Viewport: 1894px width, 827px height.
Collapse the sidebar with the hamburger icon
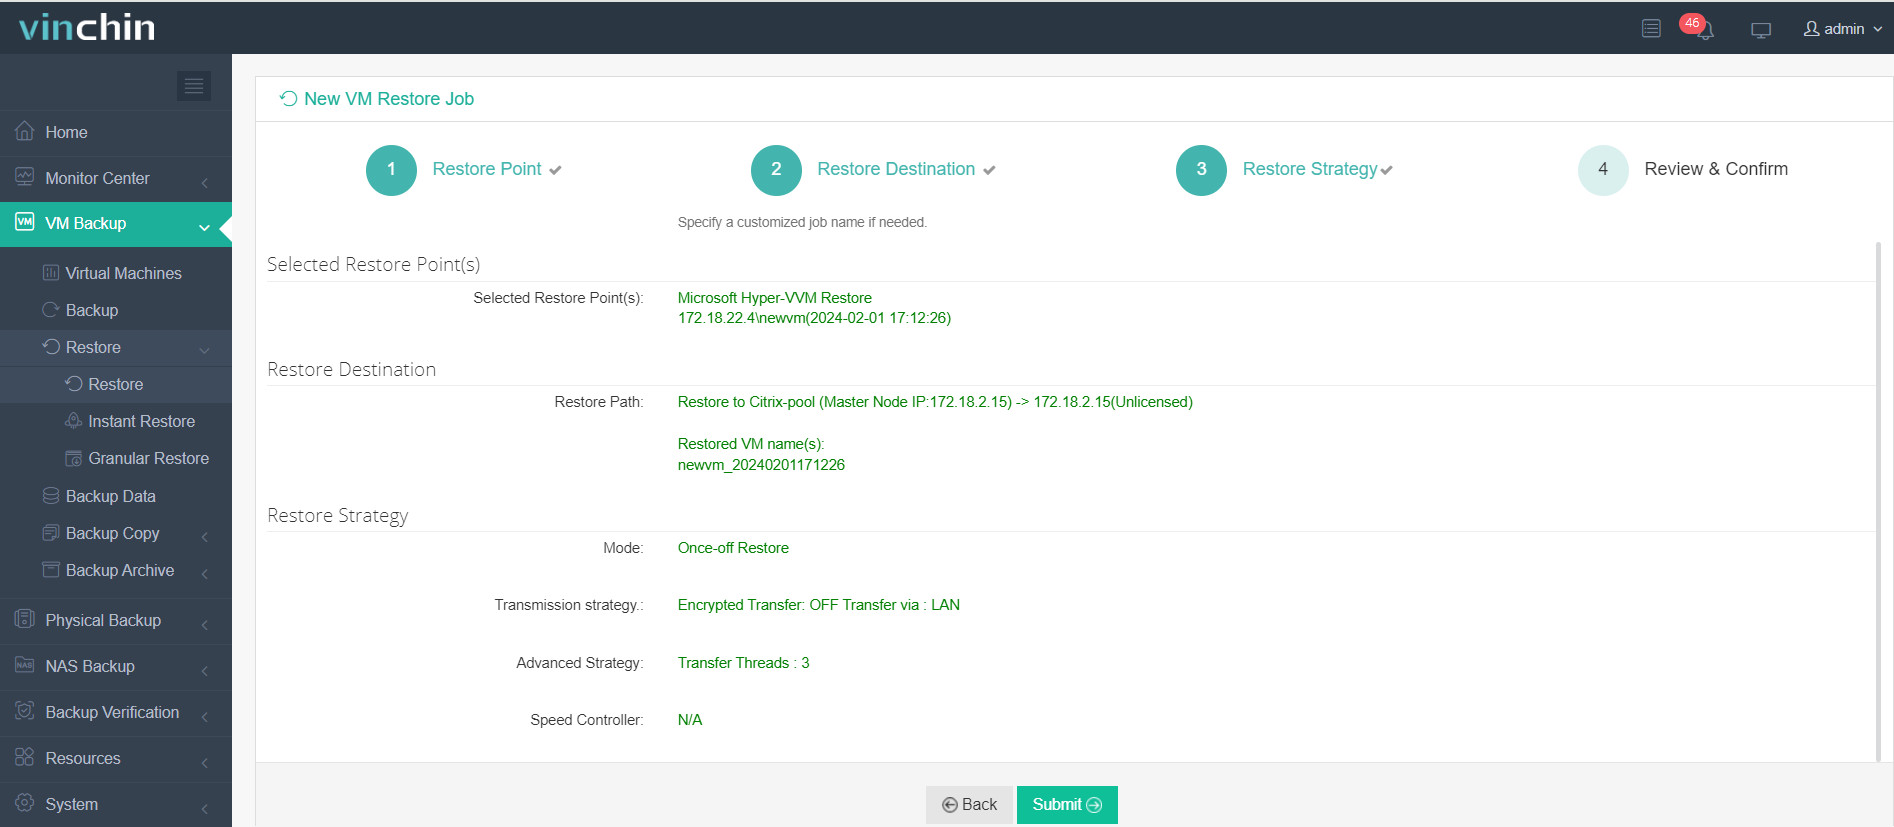click(x=194, y=86)
